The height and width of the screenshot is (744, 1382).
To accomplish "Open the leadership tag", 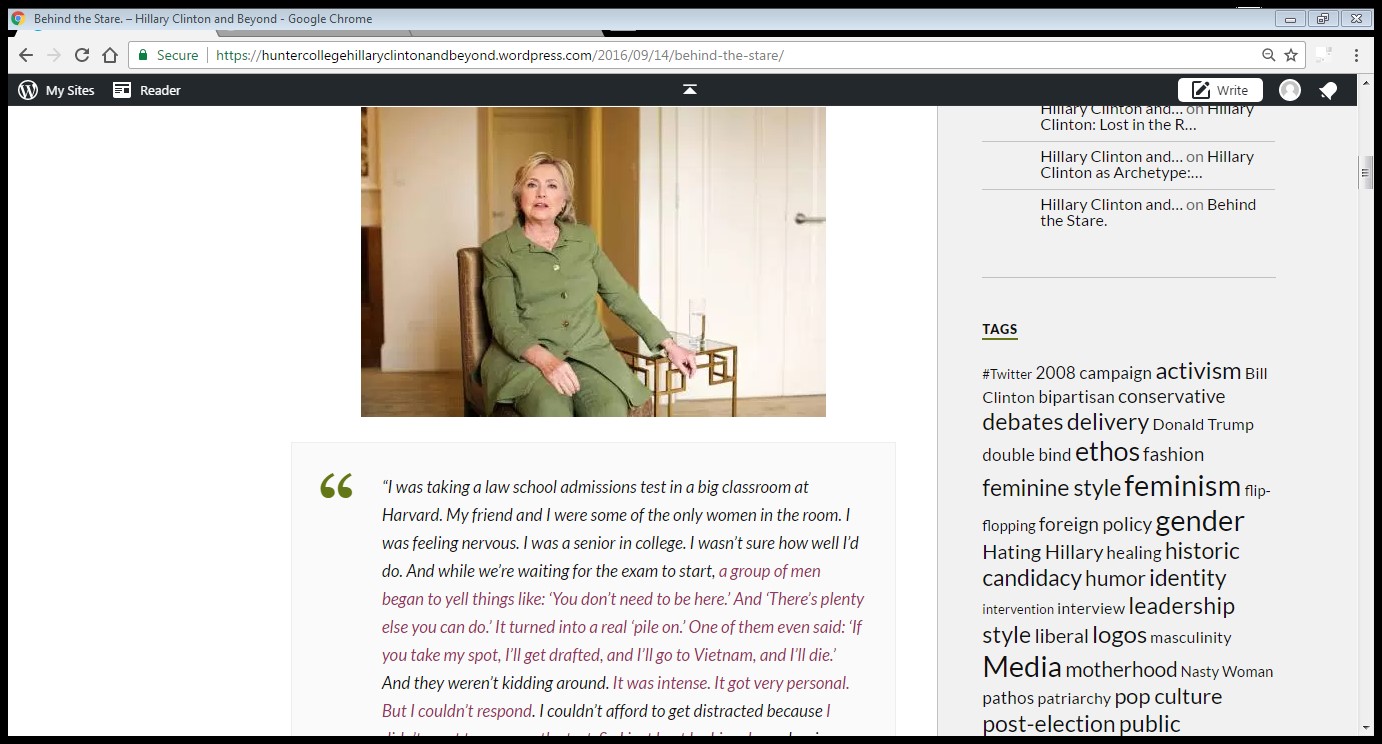I will coord(1181,606).
